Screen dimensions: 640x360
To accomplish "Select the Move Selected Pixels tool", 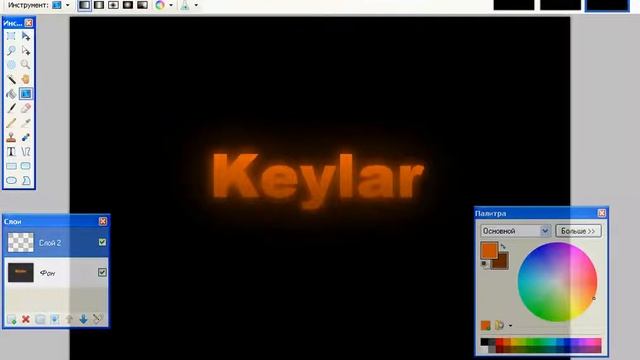I will [26, 36].
